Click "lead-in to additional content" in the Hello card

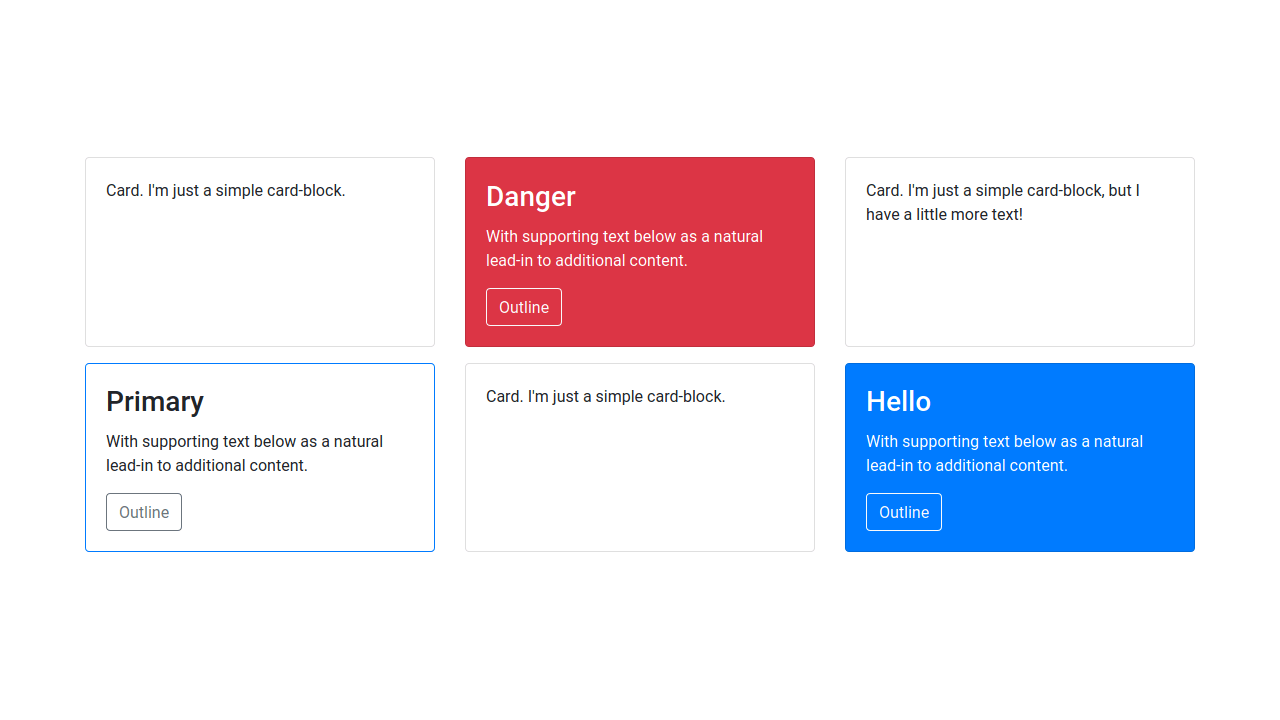pyautogui.click(x=967, y=466)
